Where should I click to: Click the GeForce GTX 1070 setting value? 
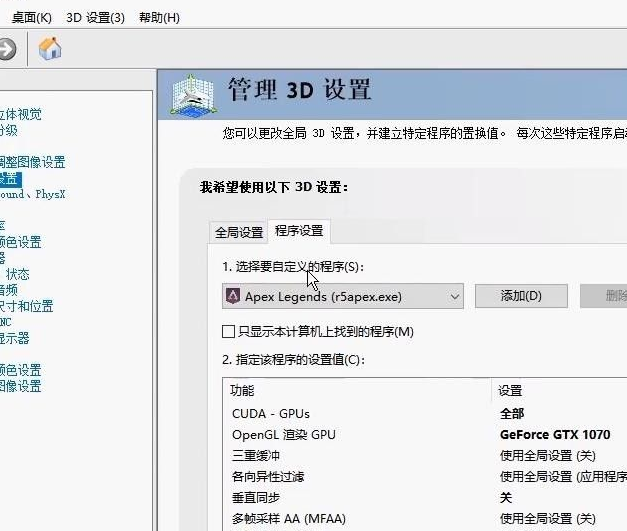point(555,435)
